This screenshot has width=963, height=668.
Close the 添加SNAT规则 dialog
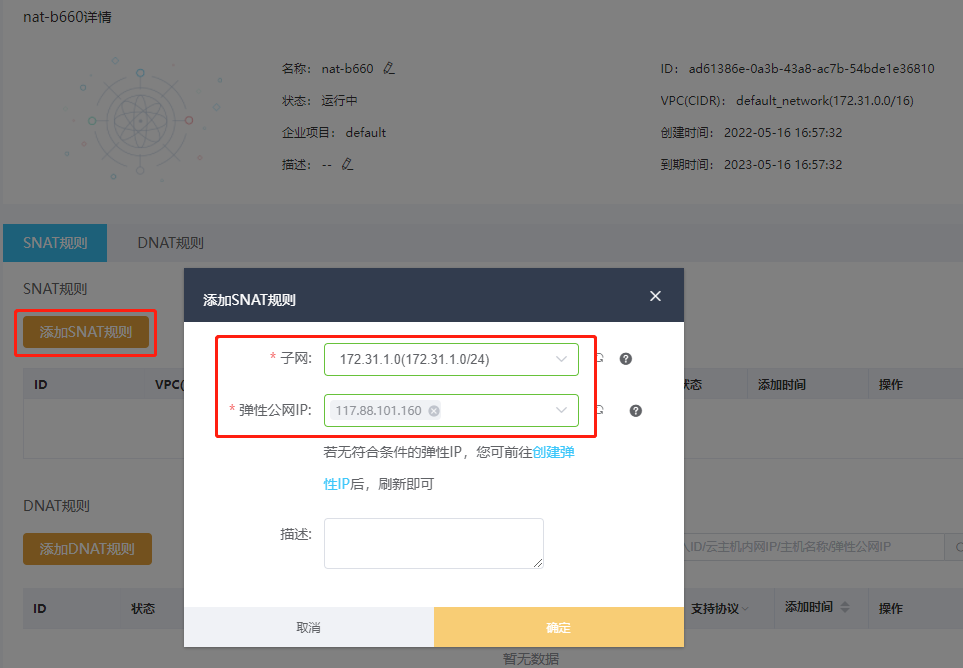[x=655, y=296]
